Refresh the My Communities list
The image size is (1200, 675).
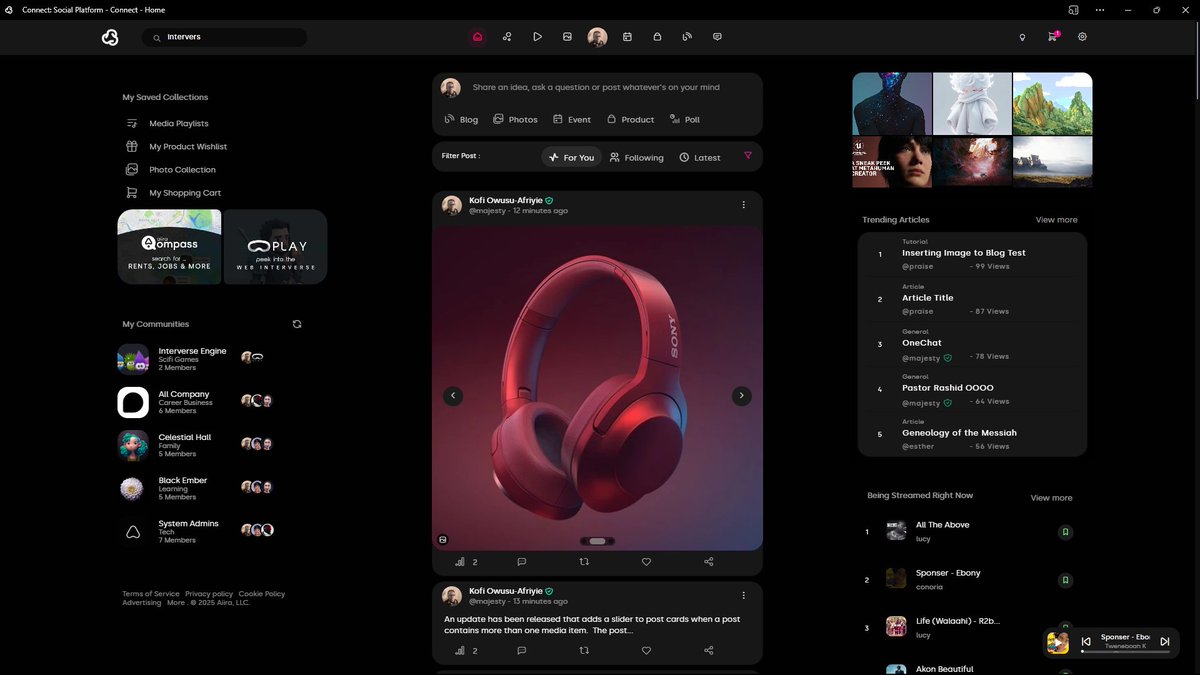[297, 324]
